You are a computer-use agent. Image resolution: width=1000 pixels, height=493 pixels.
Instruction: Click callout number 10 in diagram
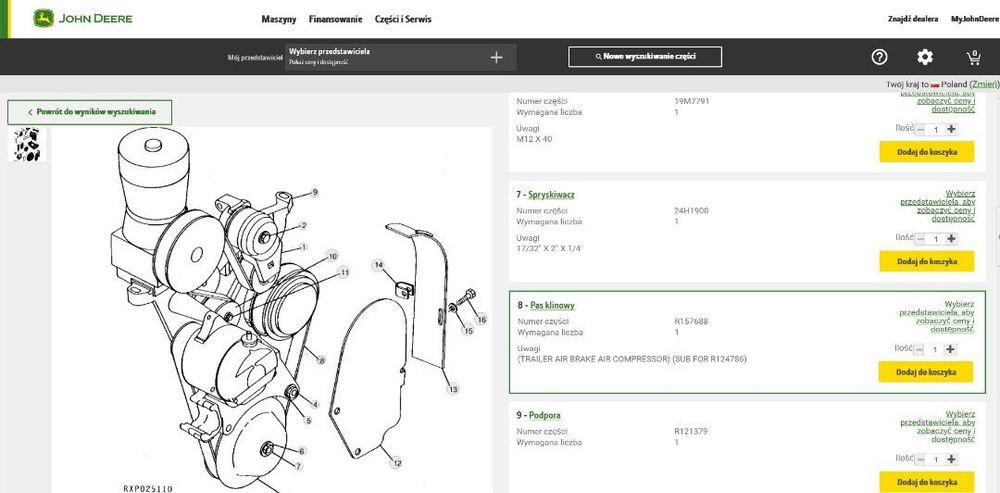pyautogui.click(x=332, y=256)
